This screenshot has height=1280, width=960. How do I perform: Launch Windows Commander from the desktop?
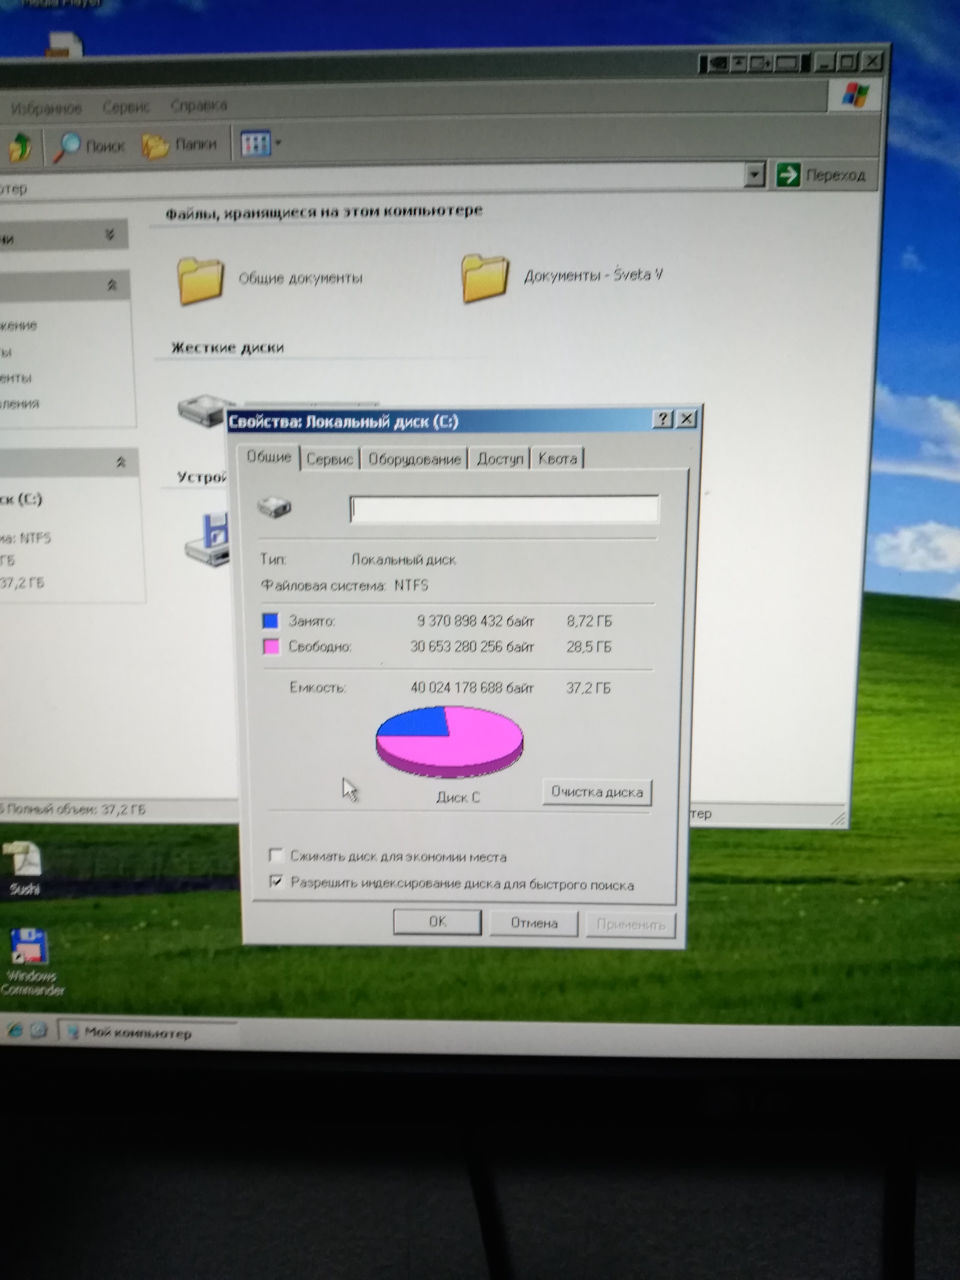click(30, 962)
